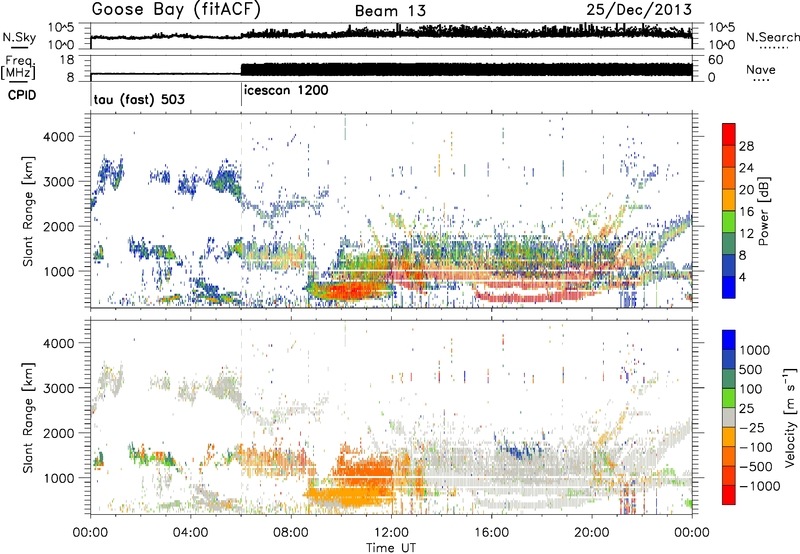Pick the yellow-orange Power segment between 16 and 20
This screenshot has height=554, width=800.
pyautogui.click(x=729, y=200)
